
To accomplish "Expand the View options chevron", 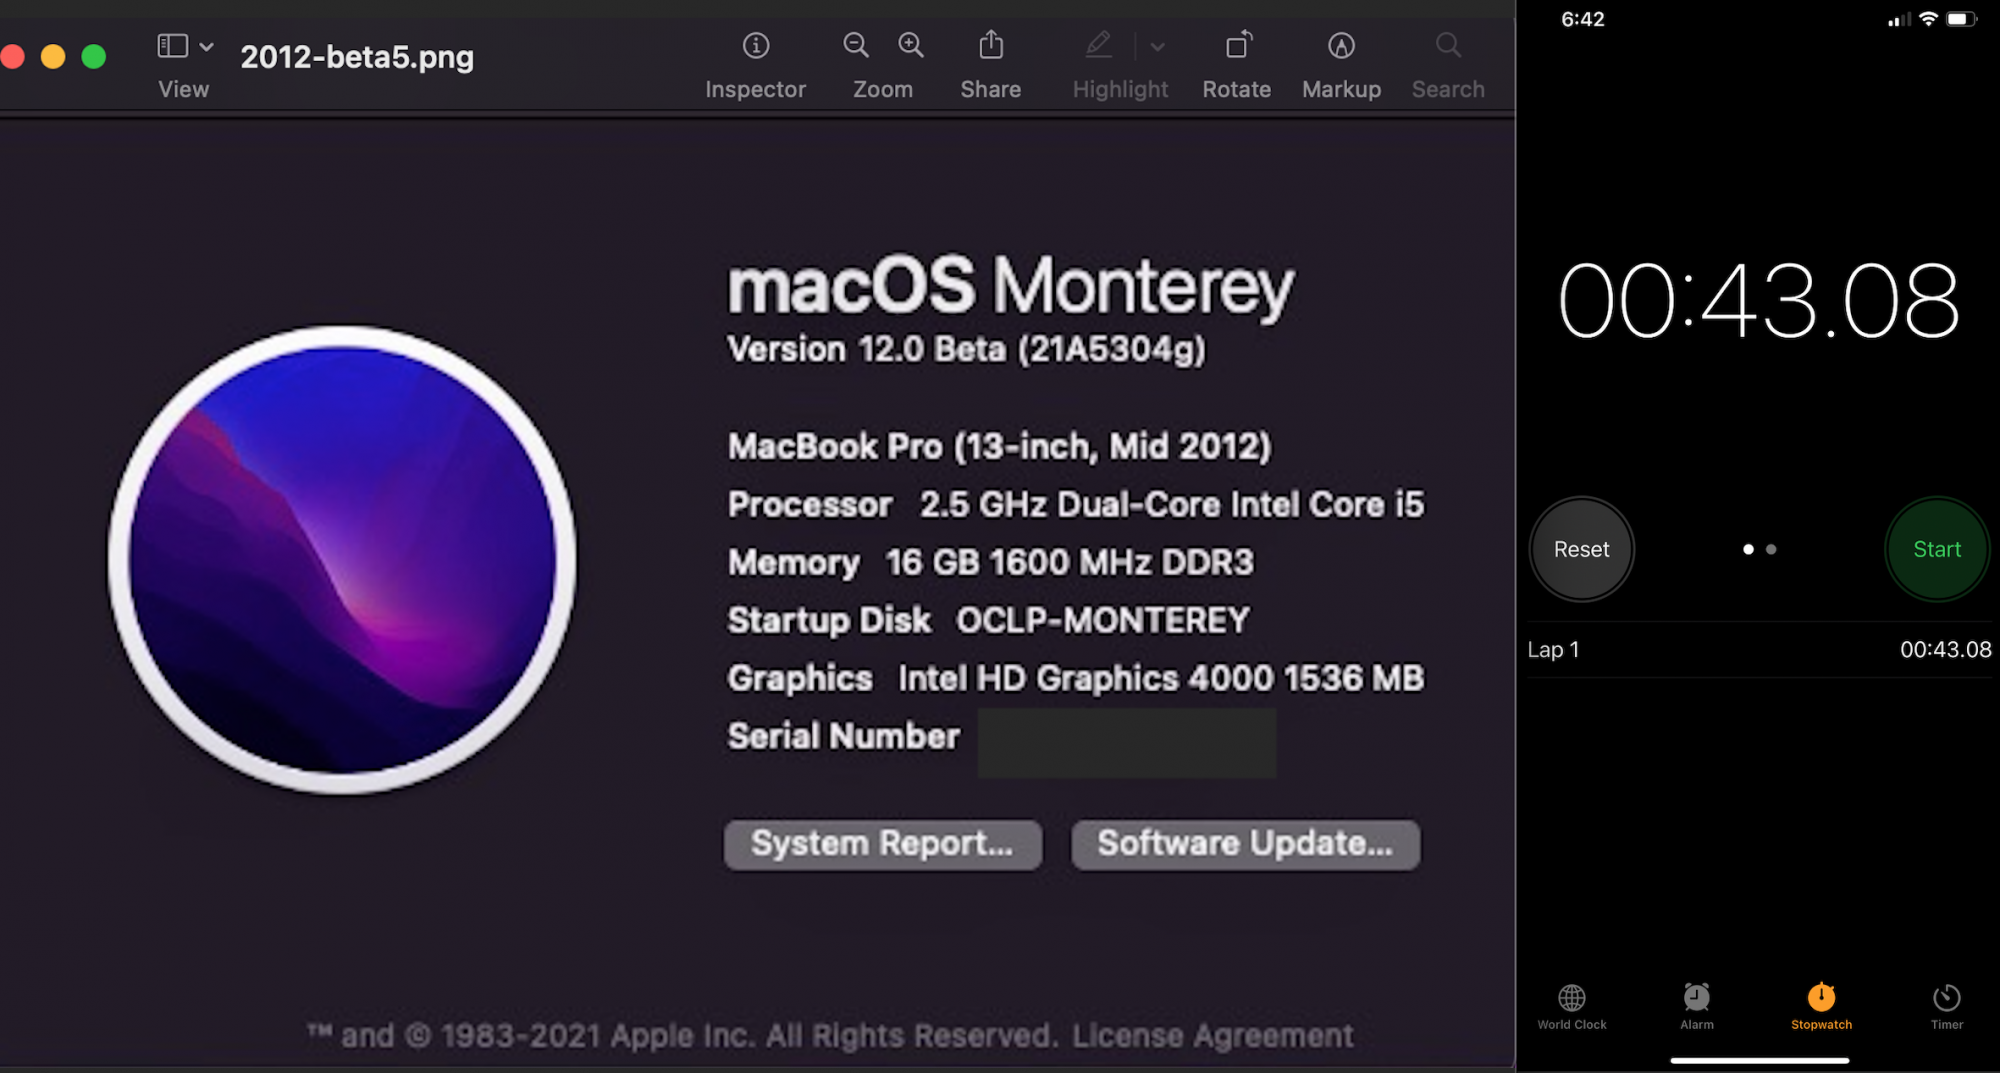I will [207, 46].
